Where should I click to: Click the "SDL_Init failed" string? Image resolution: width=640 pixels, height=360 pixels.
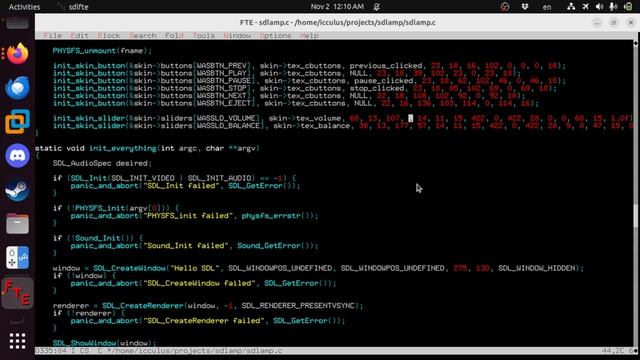coord(181,186)
